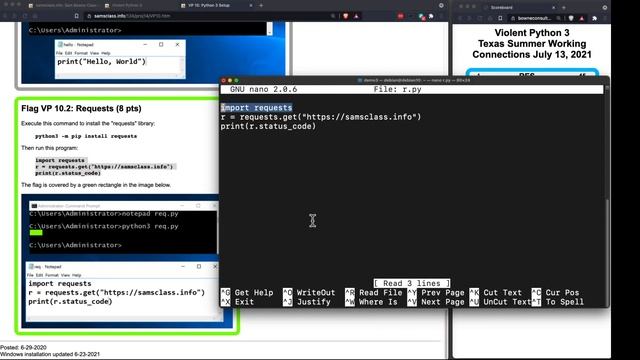Click the ^C Cur Pos shortcut in nano
Screen dimensions: 640x360
click(555, 293)
